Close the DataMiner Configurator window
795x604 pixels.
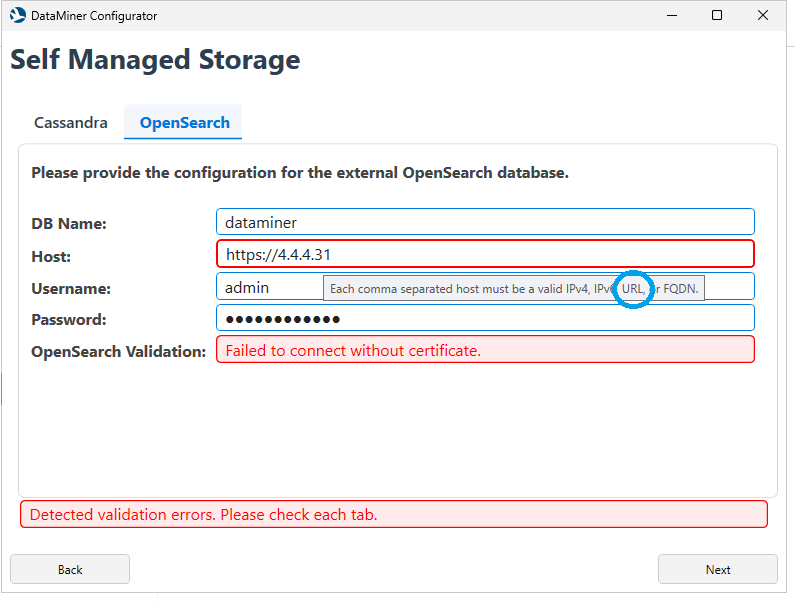[763, 16]
